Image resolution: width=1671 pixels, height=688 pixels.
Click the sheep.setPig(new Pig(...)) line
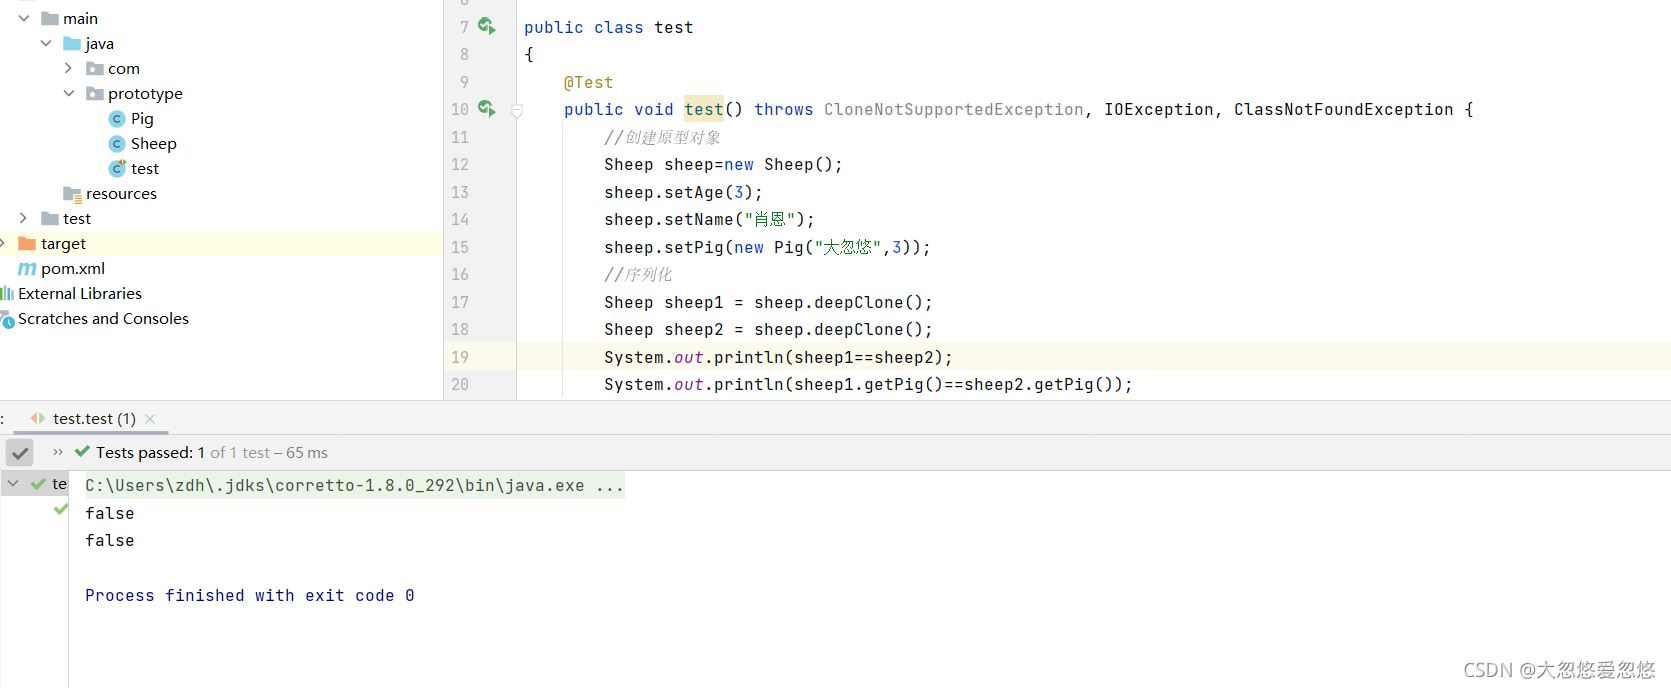click(767, 247)
